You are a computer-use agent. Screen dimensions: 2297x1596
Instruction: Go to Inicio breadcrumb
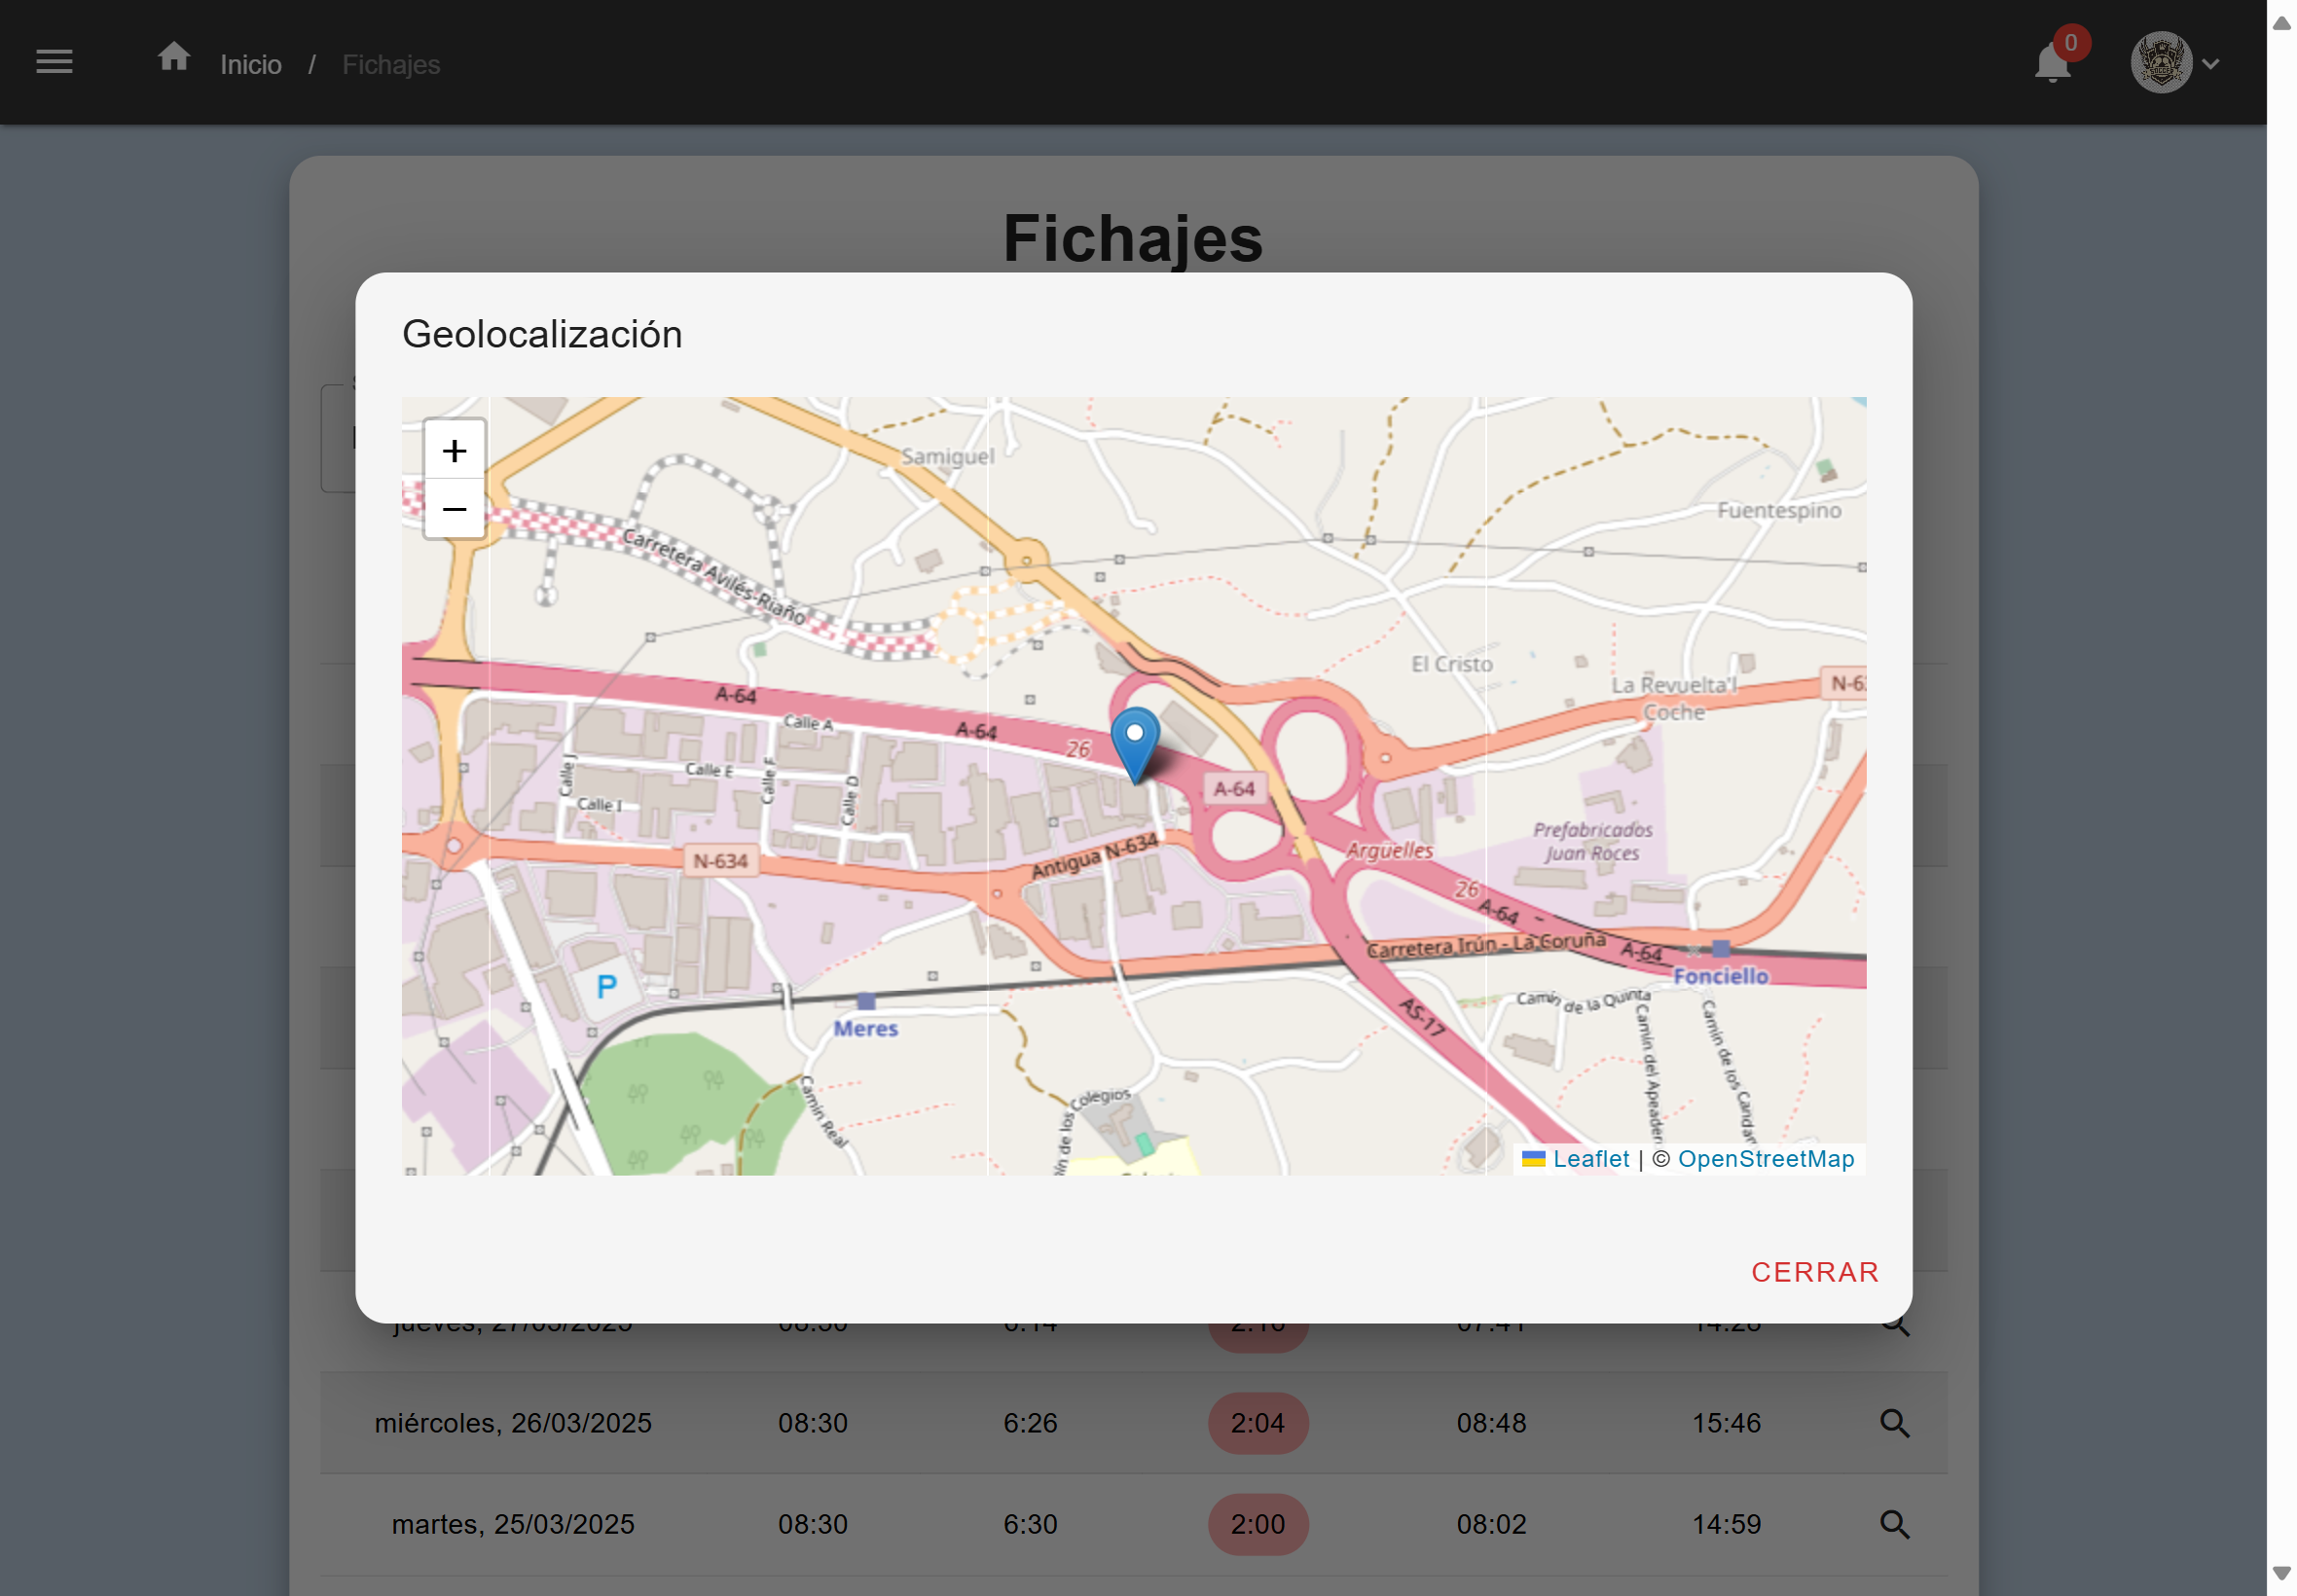click(x=251, y=65)
